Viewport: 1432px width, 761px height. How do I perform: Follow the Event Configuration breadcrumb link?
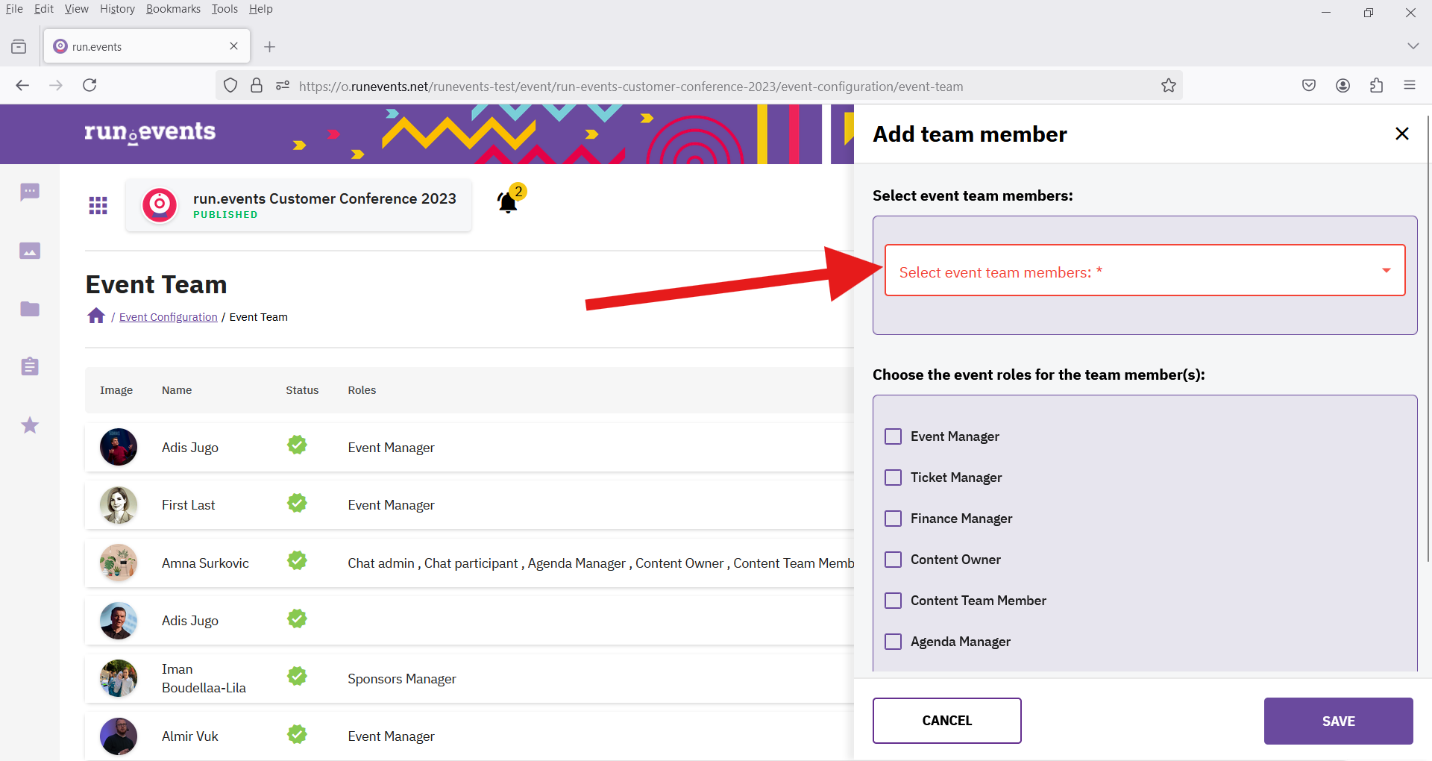pyautogui.click(x=168, y=317)
